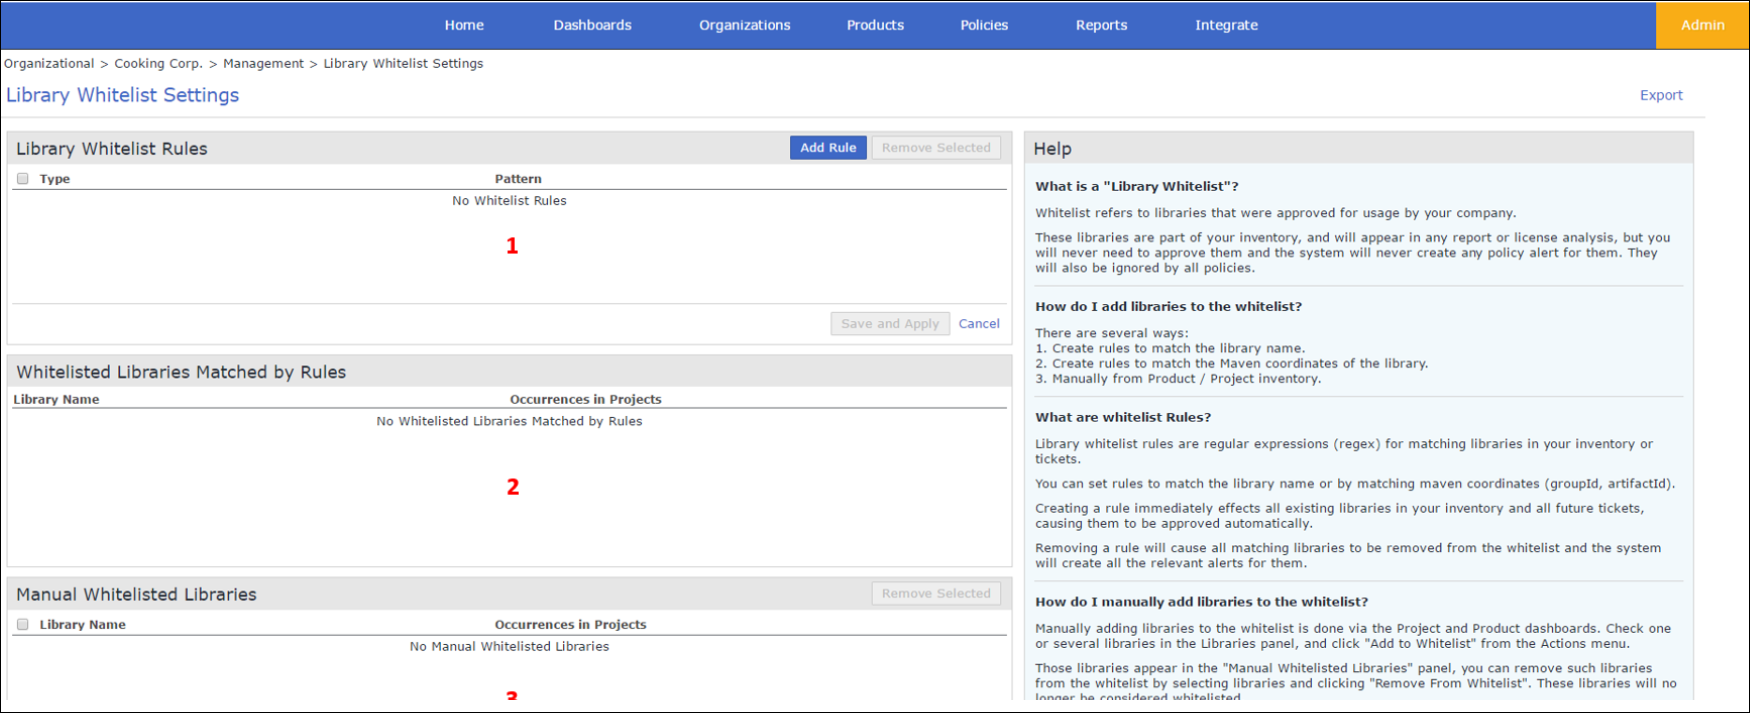Click the Organizational breadcrumb link

49,63
